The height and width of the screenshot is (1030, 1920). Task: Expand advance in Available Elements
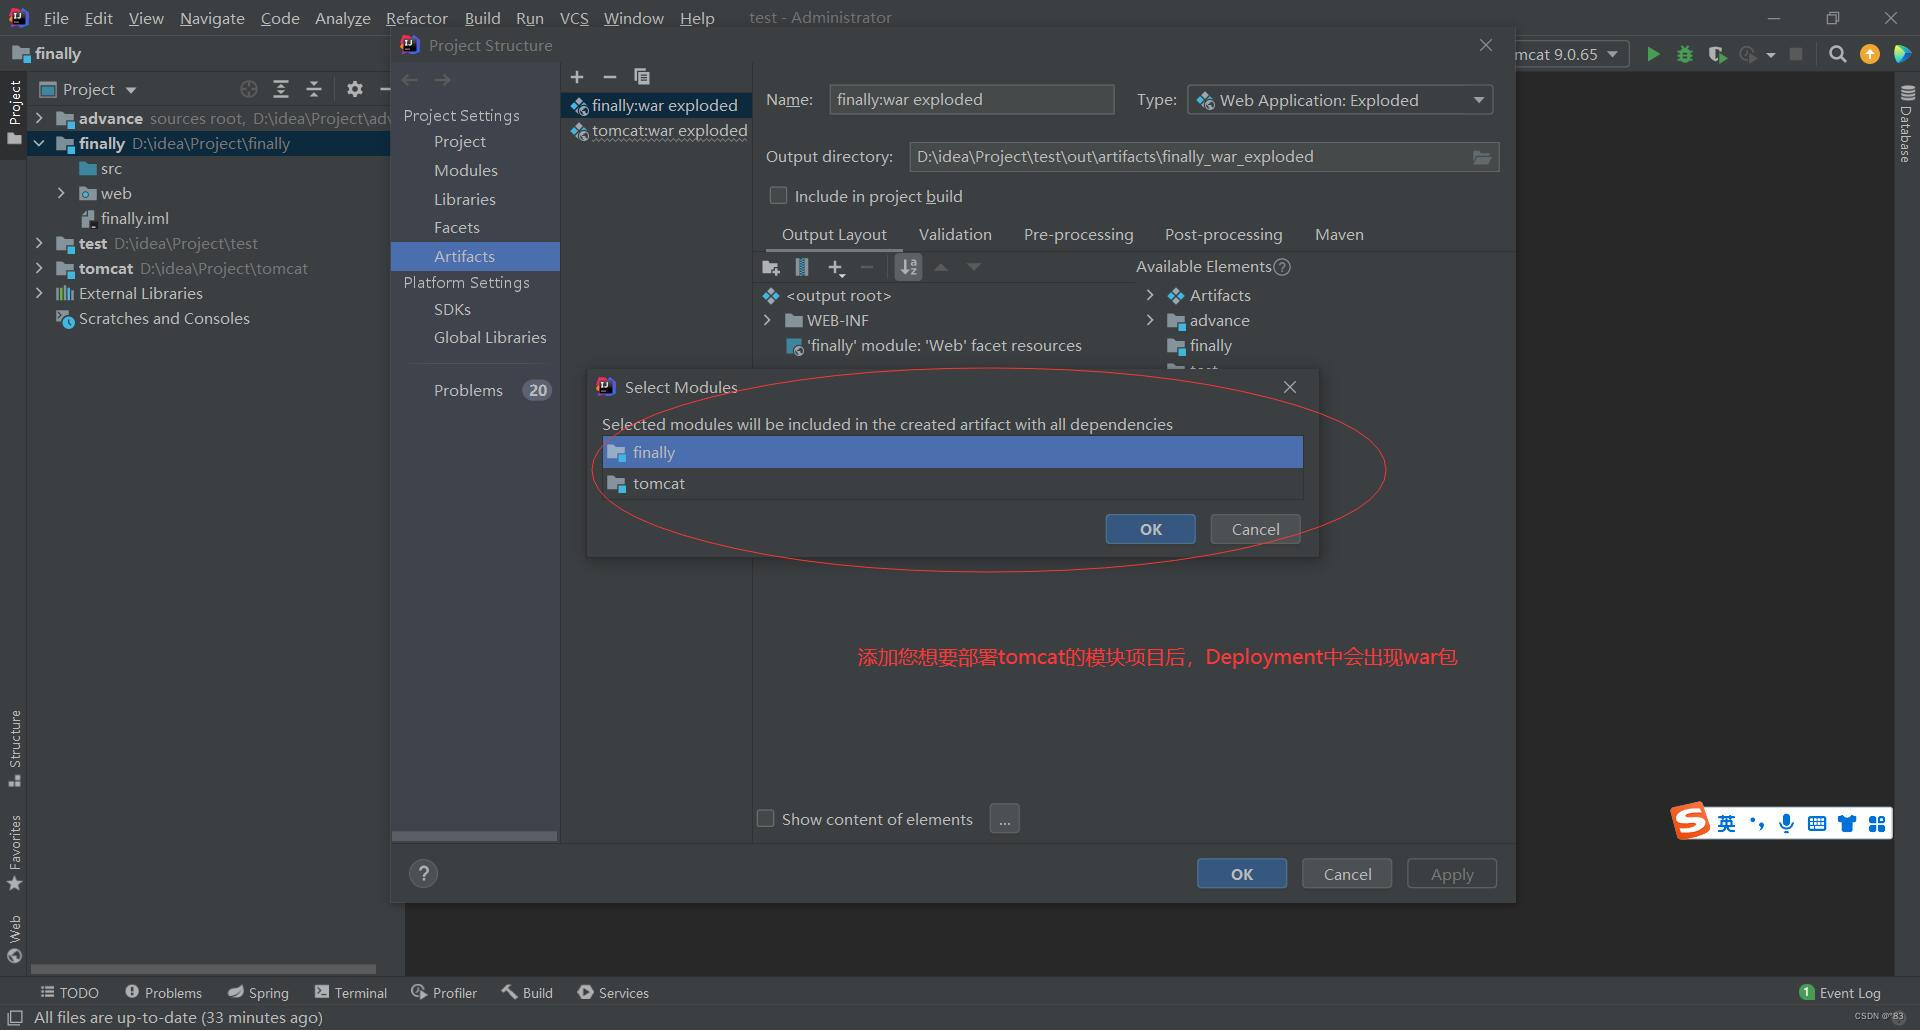(1150, 320)
